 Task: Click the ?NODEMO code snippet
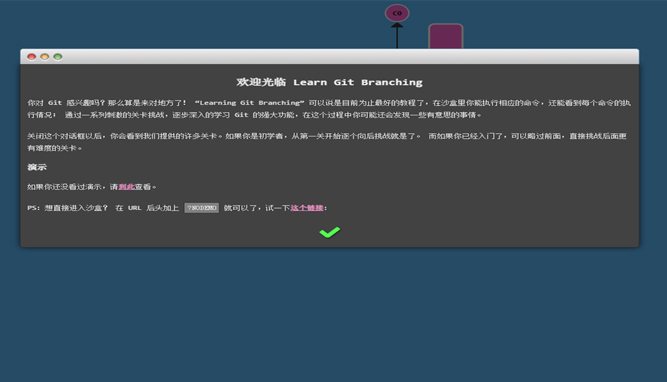[202, 208]
